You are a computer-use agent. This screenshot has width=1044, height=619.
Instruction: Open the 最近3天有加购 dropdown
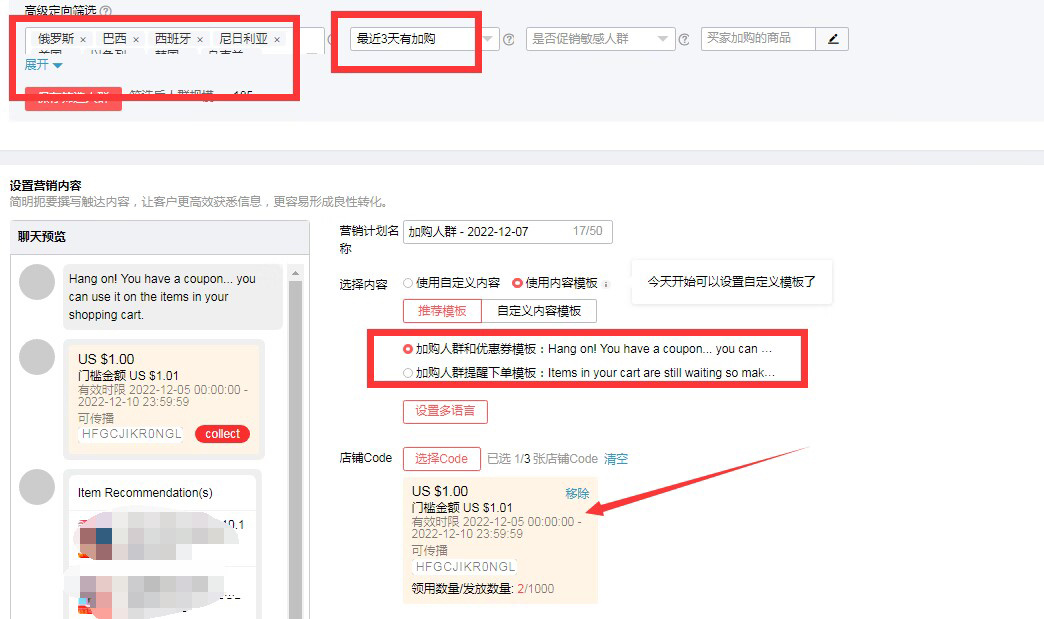(424, 39)
